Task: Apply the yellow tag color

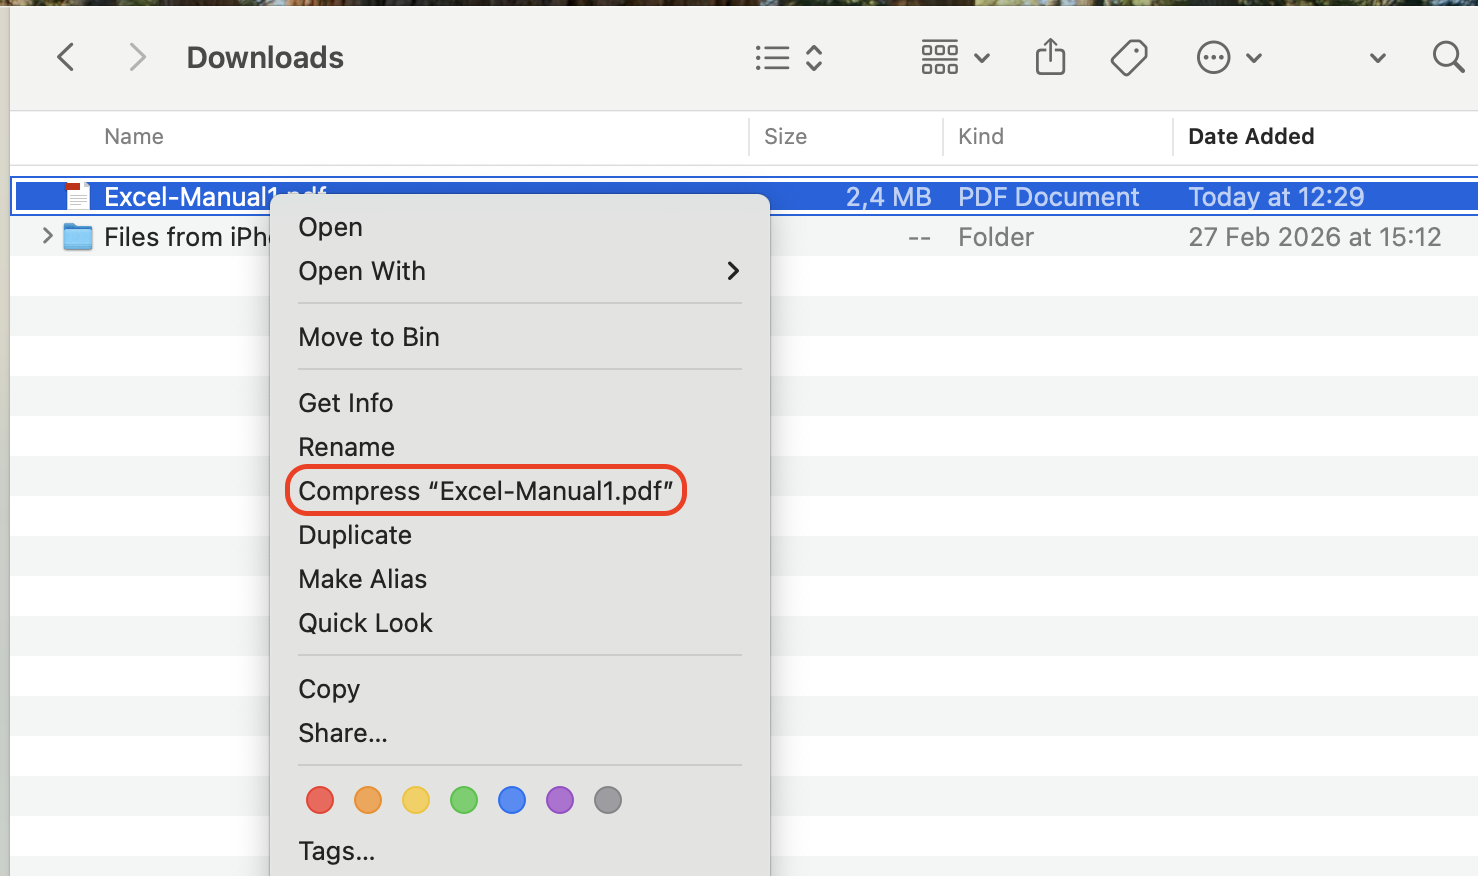Action: click(416, 800)
